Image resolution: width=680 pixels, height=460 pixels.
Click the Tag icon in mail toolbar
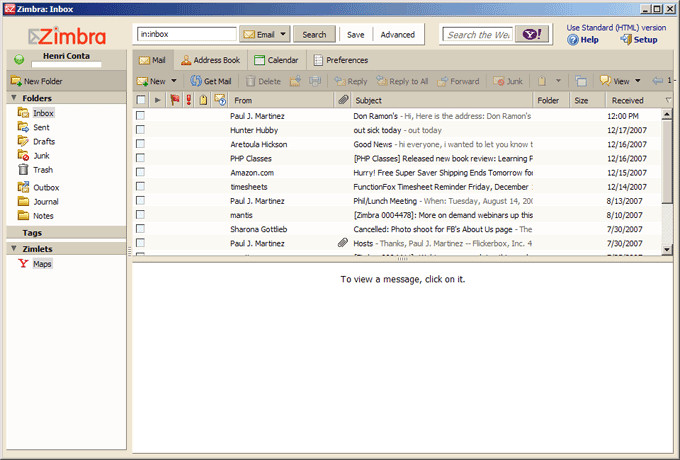click(x=542, y=81)
